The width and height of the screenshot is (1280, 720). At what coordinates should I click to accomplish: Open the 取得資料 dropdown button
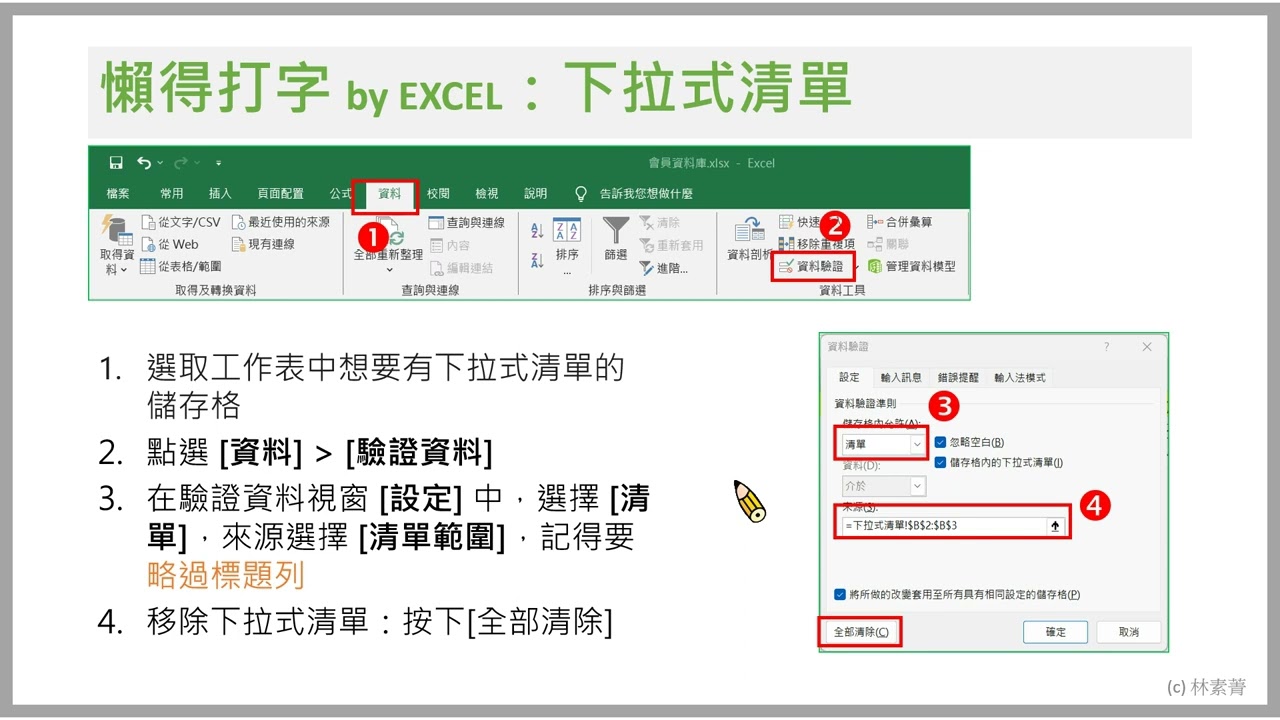[117, 245]
